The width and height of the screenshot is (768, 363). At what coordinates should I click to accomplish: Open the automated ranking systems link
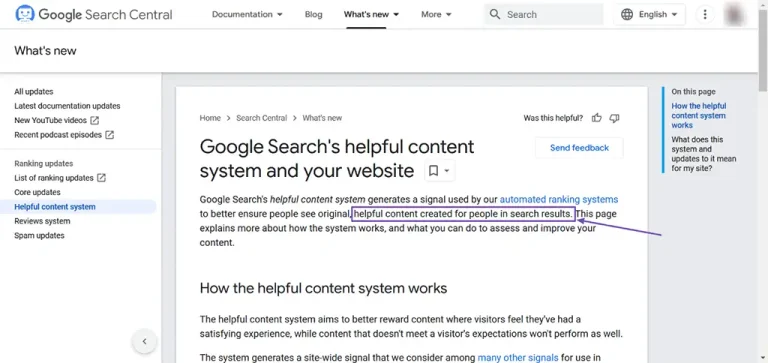pyautogui.click(x=559, y=199)
